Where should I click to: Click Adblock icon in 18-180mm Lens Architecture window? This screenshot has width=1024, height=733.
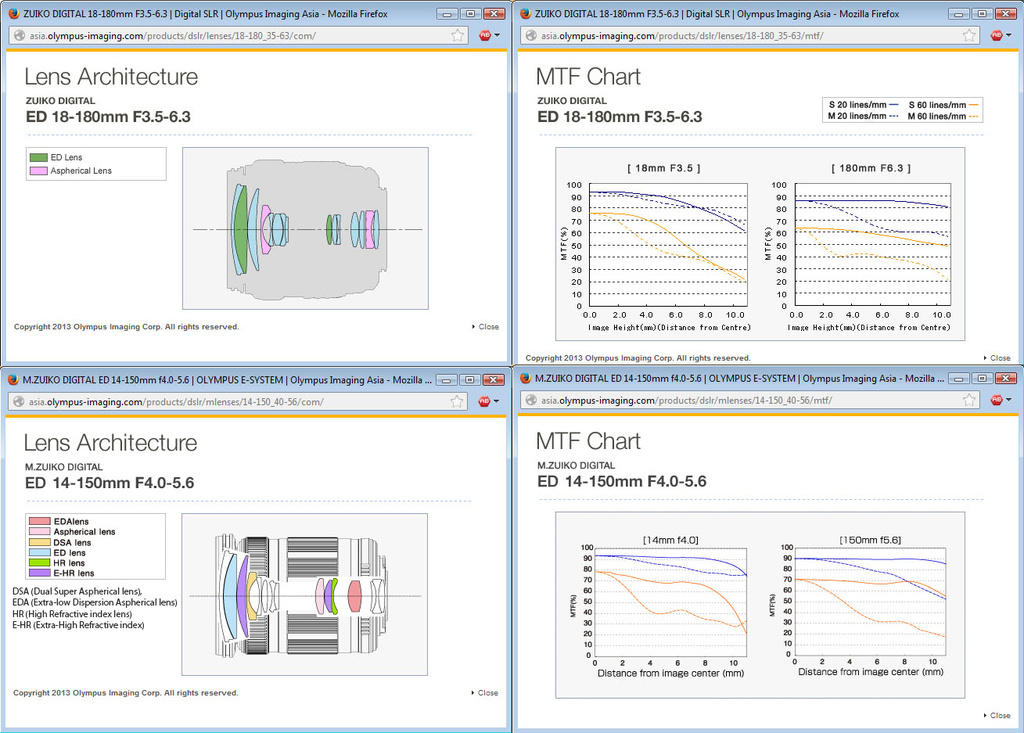[485, 36]
